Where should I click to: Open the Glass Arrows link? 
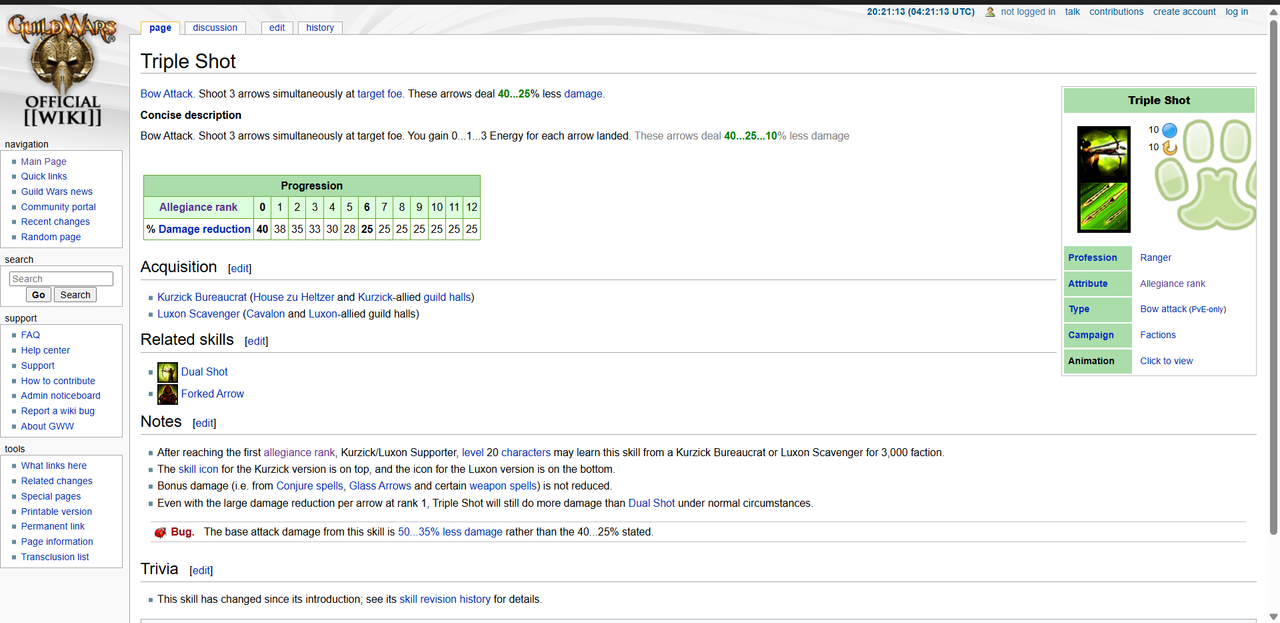(380, 486)
